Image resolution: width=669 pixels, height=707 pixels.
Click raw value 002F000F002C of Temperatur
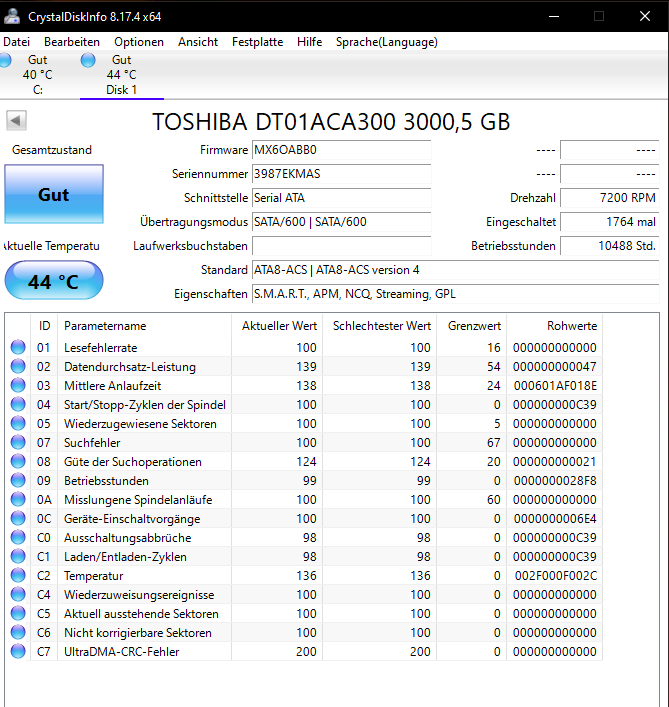pos(556,575)
